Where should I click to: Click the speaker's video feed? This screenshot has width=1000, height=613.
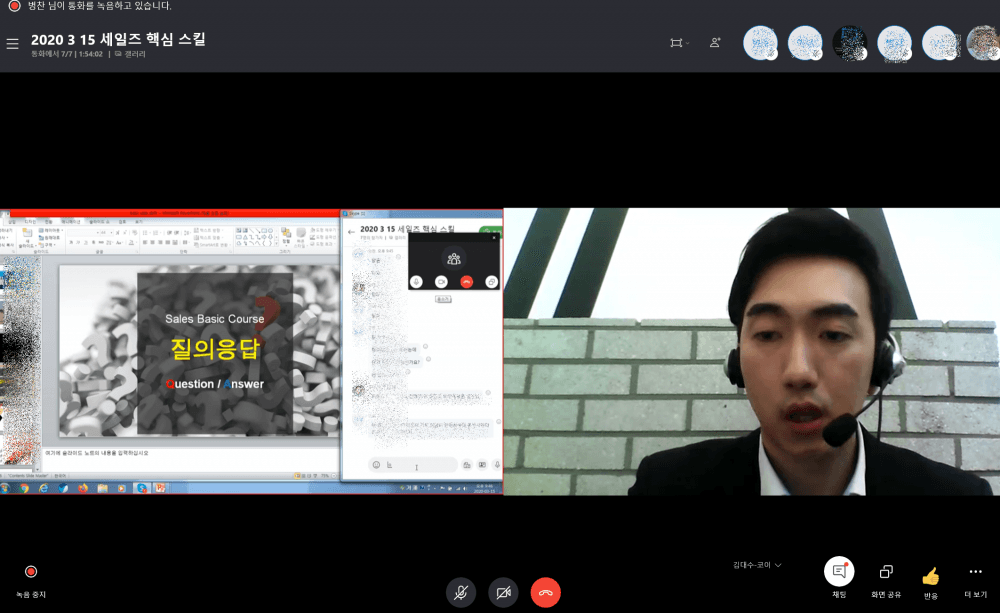(x=750, y=351)
